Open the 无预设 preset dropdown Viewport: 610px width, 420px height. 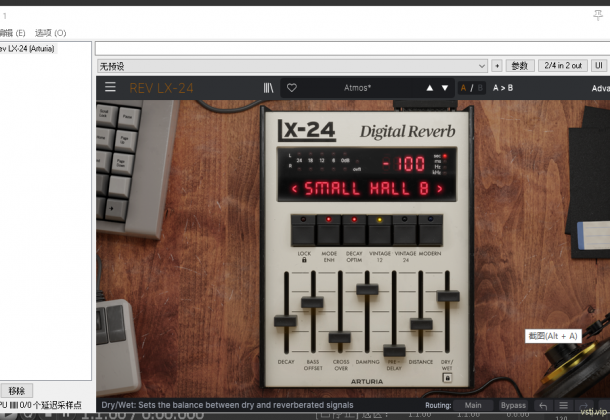291,65
